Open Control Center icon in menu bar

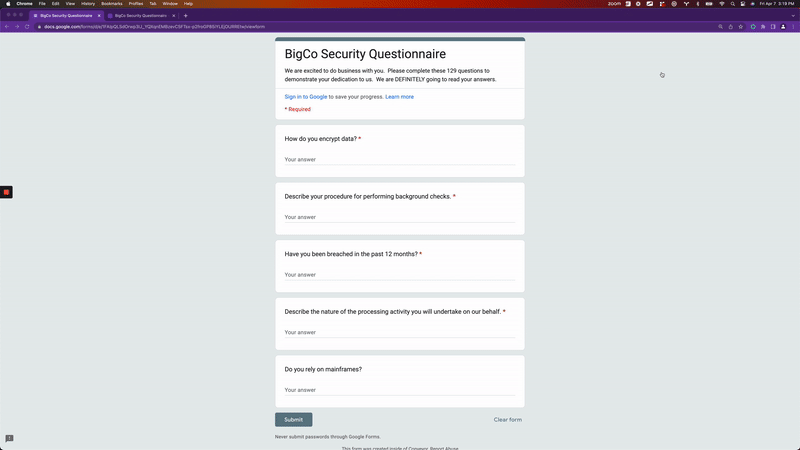point(743,4)
